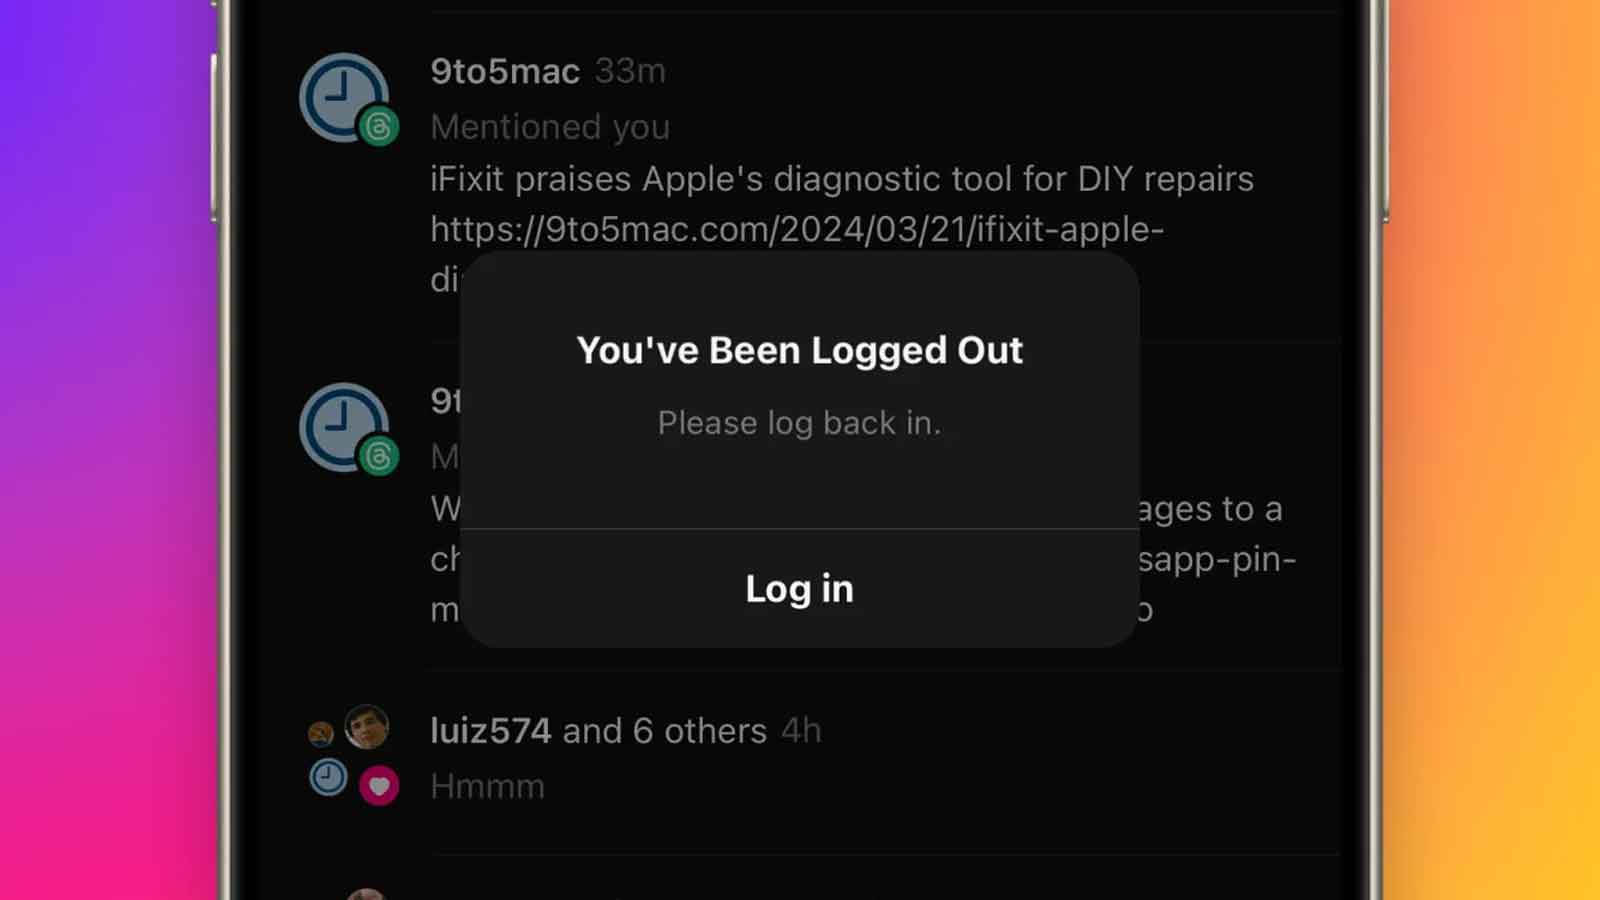Image resolution: width=1600 pixels, height=900 pixels.
Task: Tap small orange avatar near luiz574
Action: coord(321,734)
